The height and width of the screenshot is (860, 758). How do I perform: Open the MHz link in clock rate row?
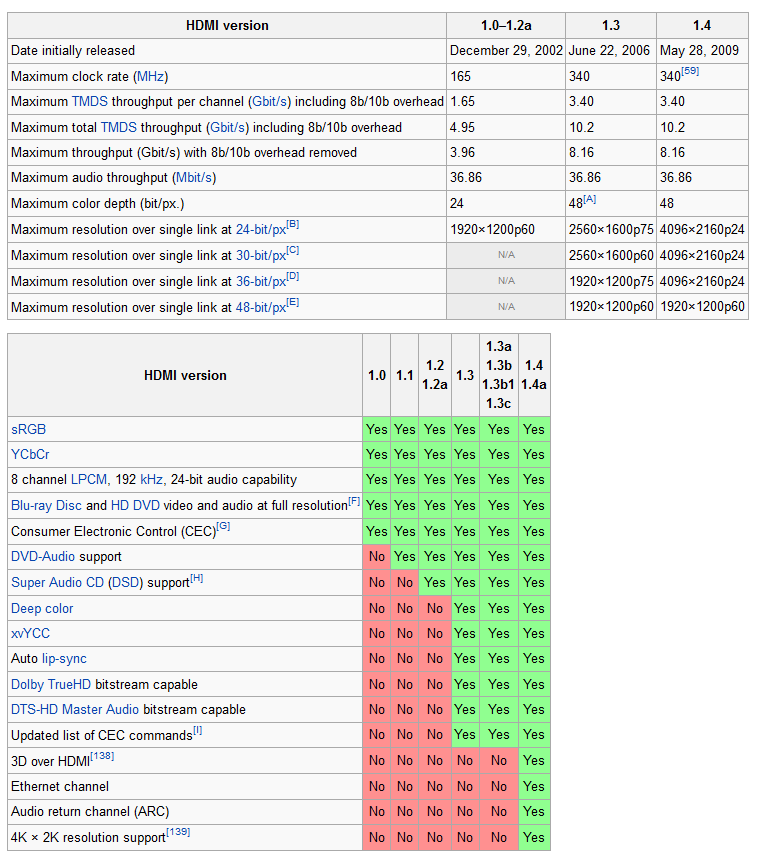click(x=150, y=76)
